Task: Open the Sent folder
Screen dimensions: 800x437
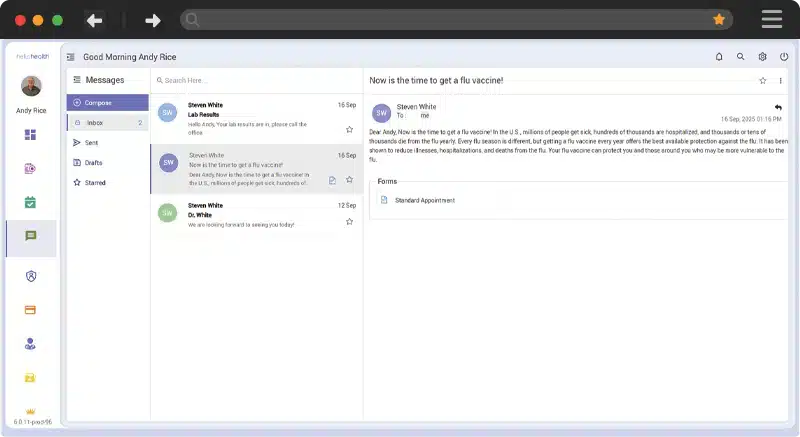Action: click(91, 143)
